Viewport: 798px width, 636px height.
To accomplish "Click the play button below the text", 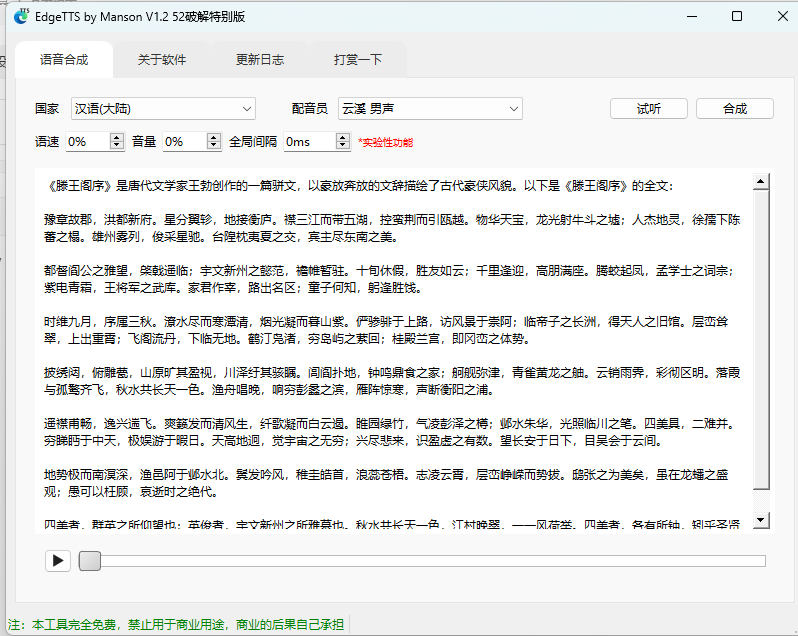I will point(57,561).
